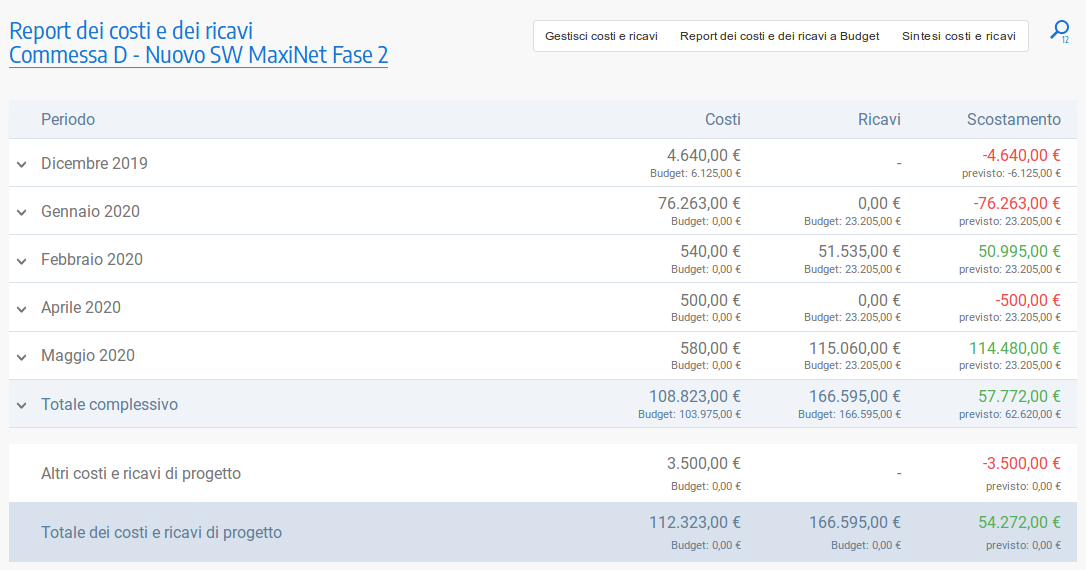Click Gennaio 2020 cost value 76.263,00 €
Viewport: 1086px width, 570px height.
tap(699, 203)
